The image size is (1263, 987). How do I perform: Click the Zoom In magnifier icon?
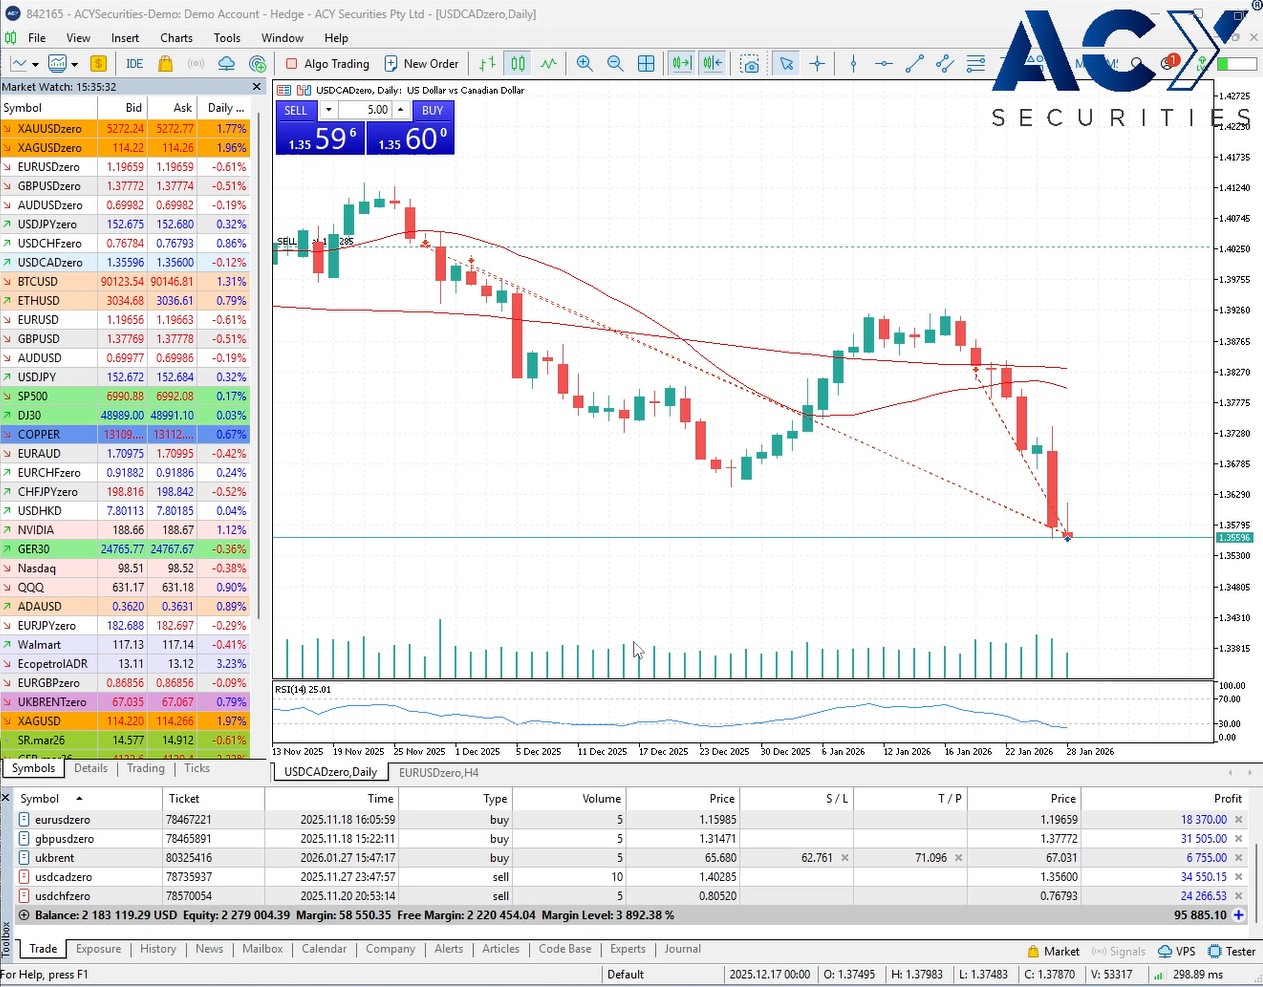pyautogui.click(x=585, y=64)
